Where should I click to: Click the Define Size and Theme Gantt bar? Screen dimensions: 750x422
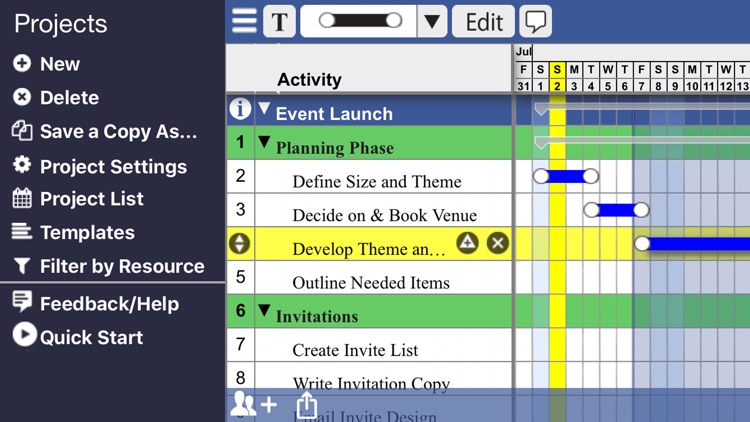click(x=566, y=177)
